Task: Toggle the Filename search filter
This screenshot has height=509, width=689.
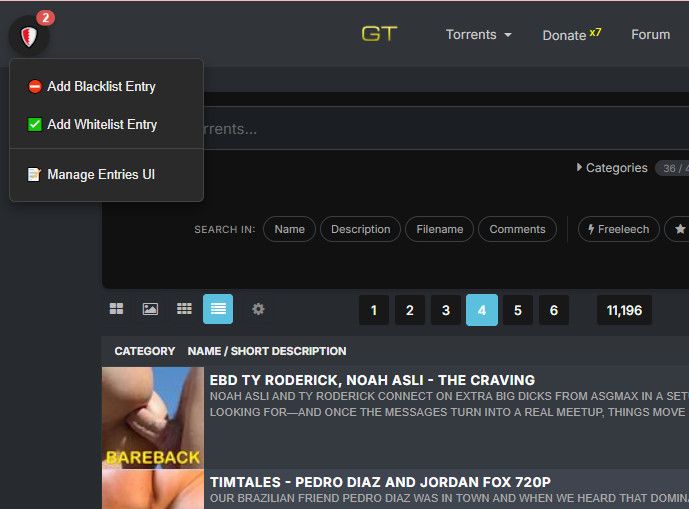Action: pos(439,229)
